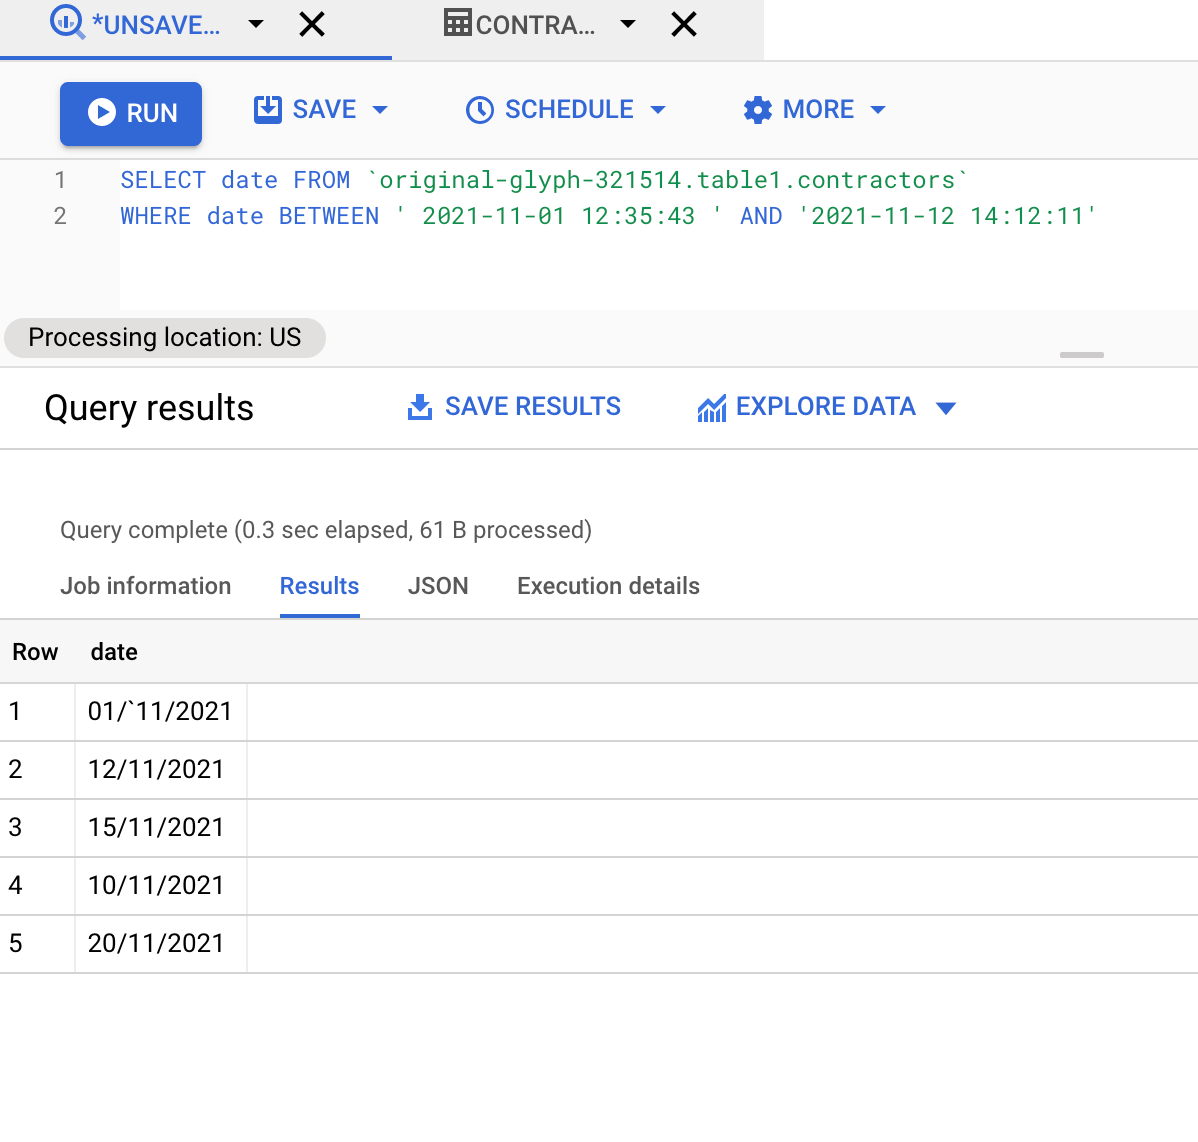Click the More gear icon

tap(757, 110)
